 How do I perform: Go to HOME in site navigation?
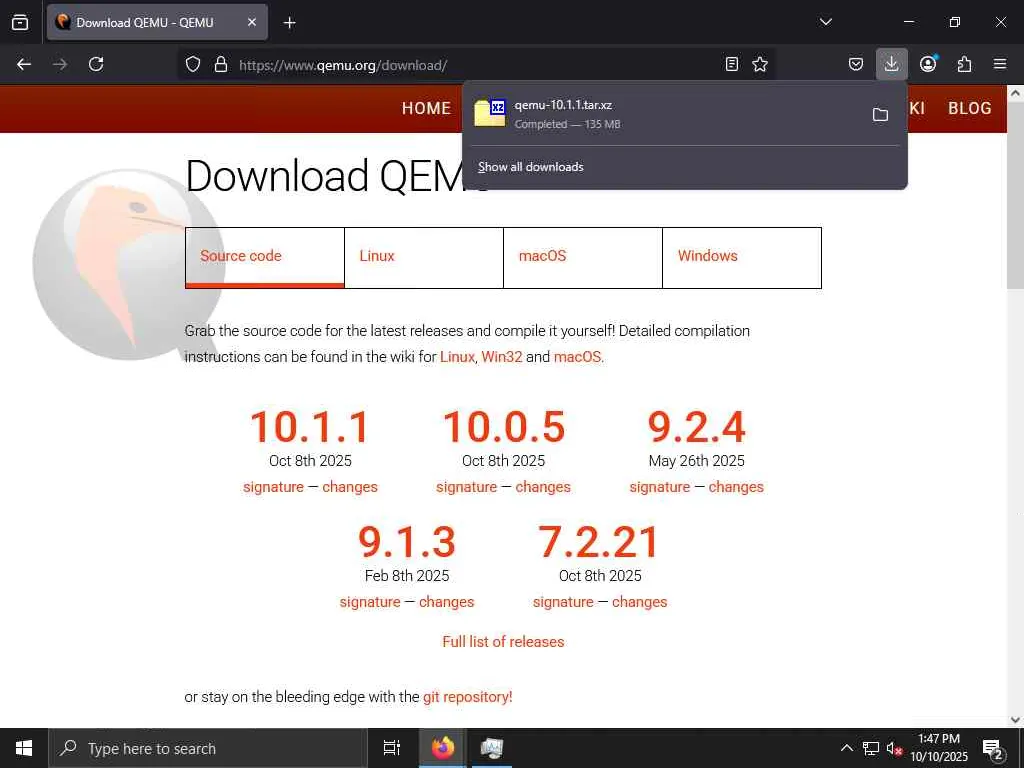click(x=426, y=108)
